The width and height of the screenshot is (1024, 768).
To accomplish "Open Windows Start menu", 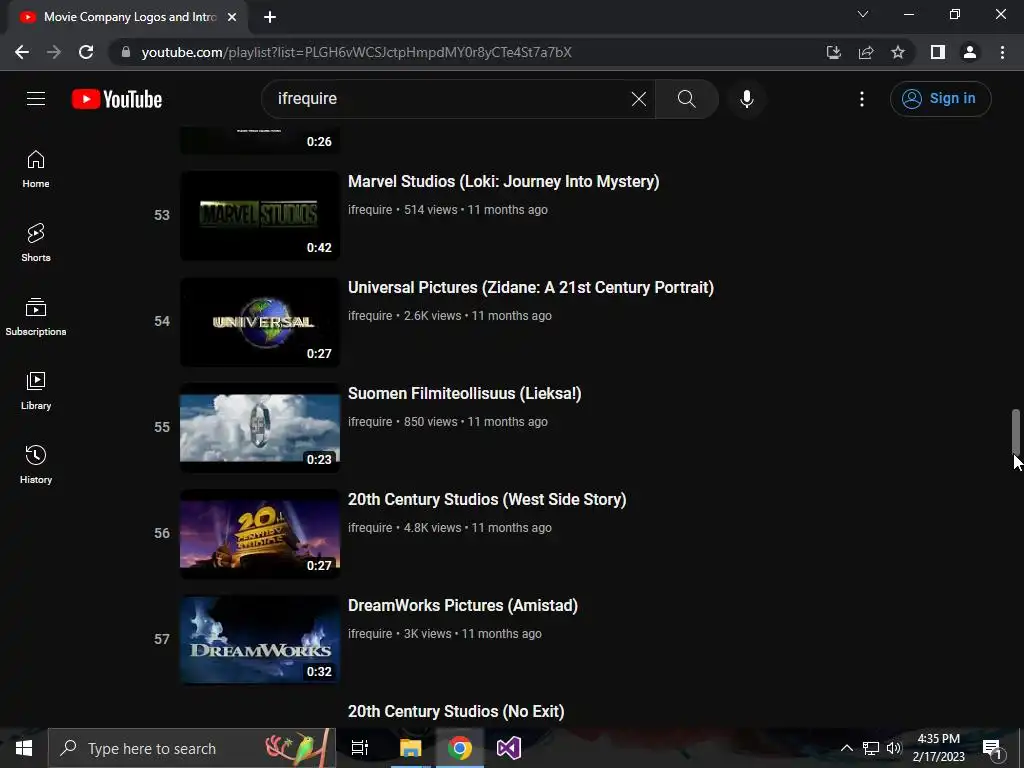I will 24,748.
